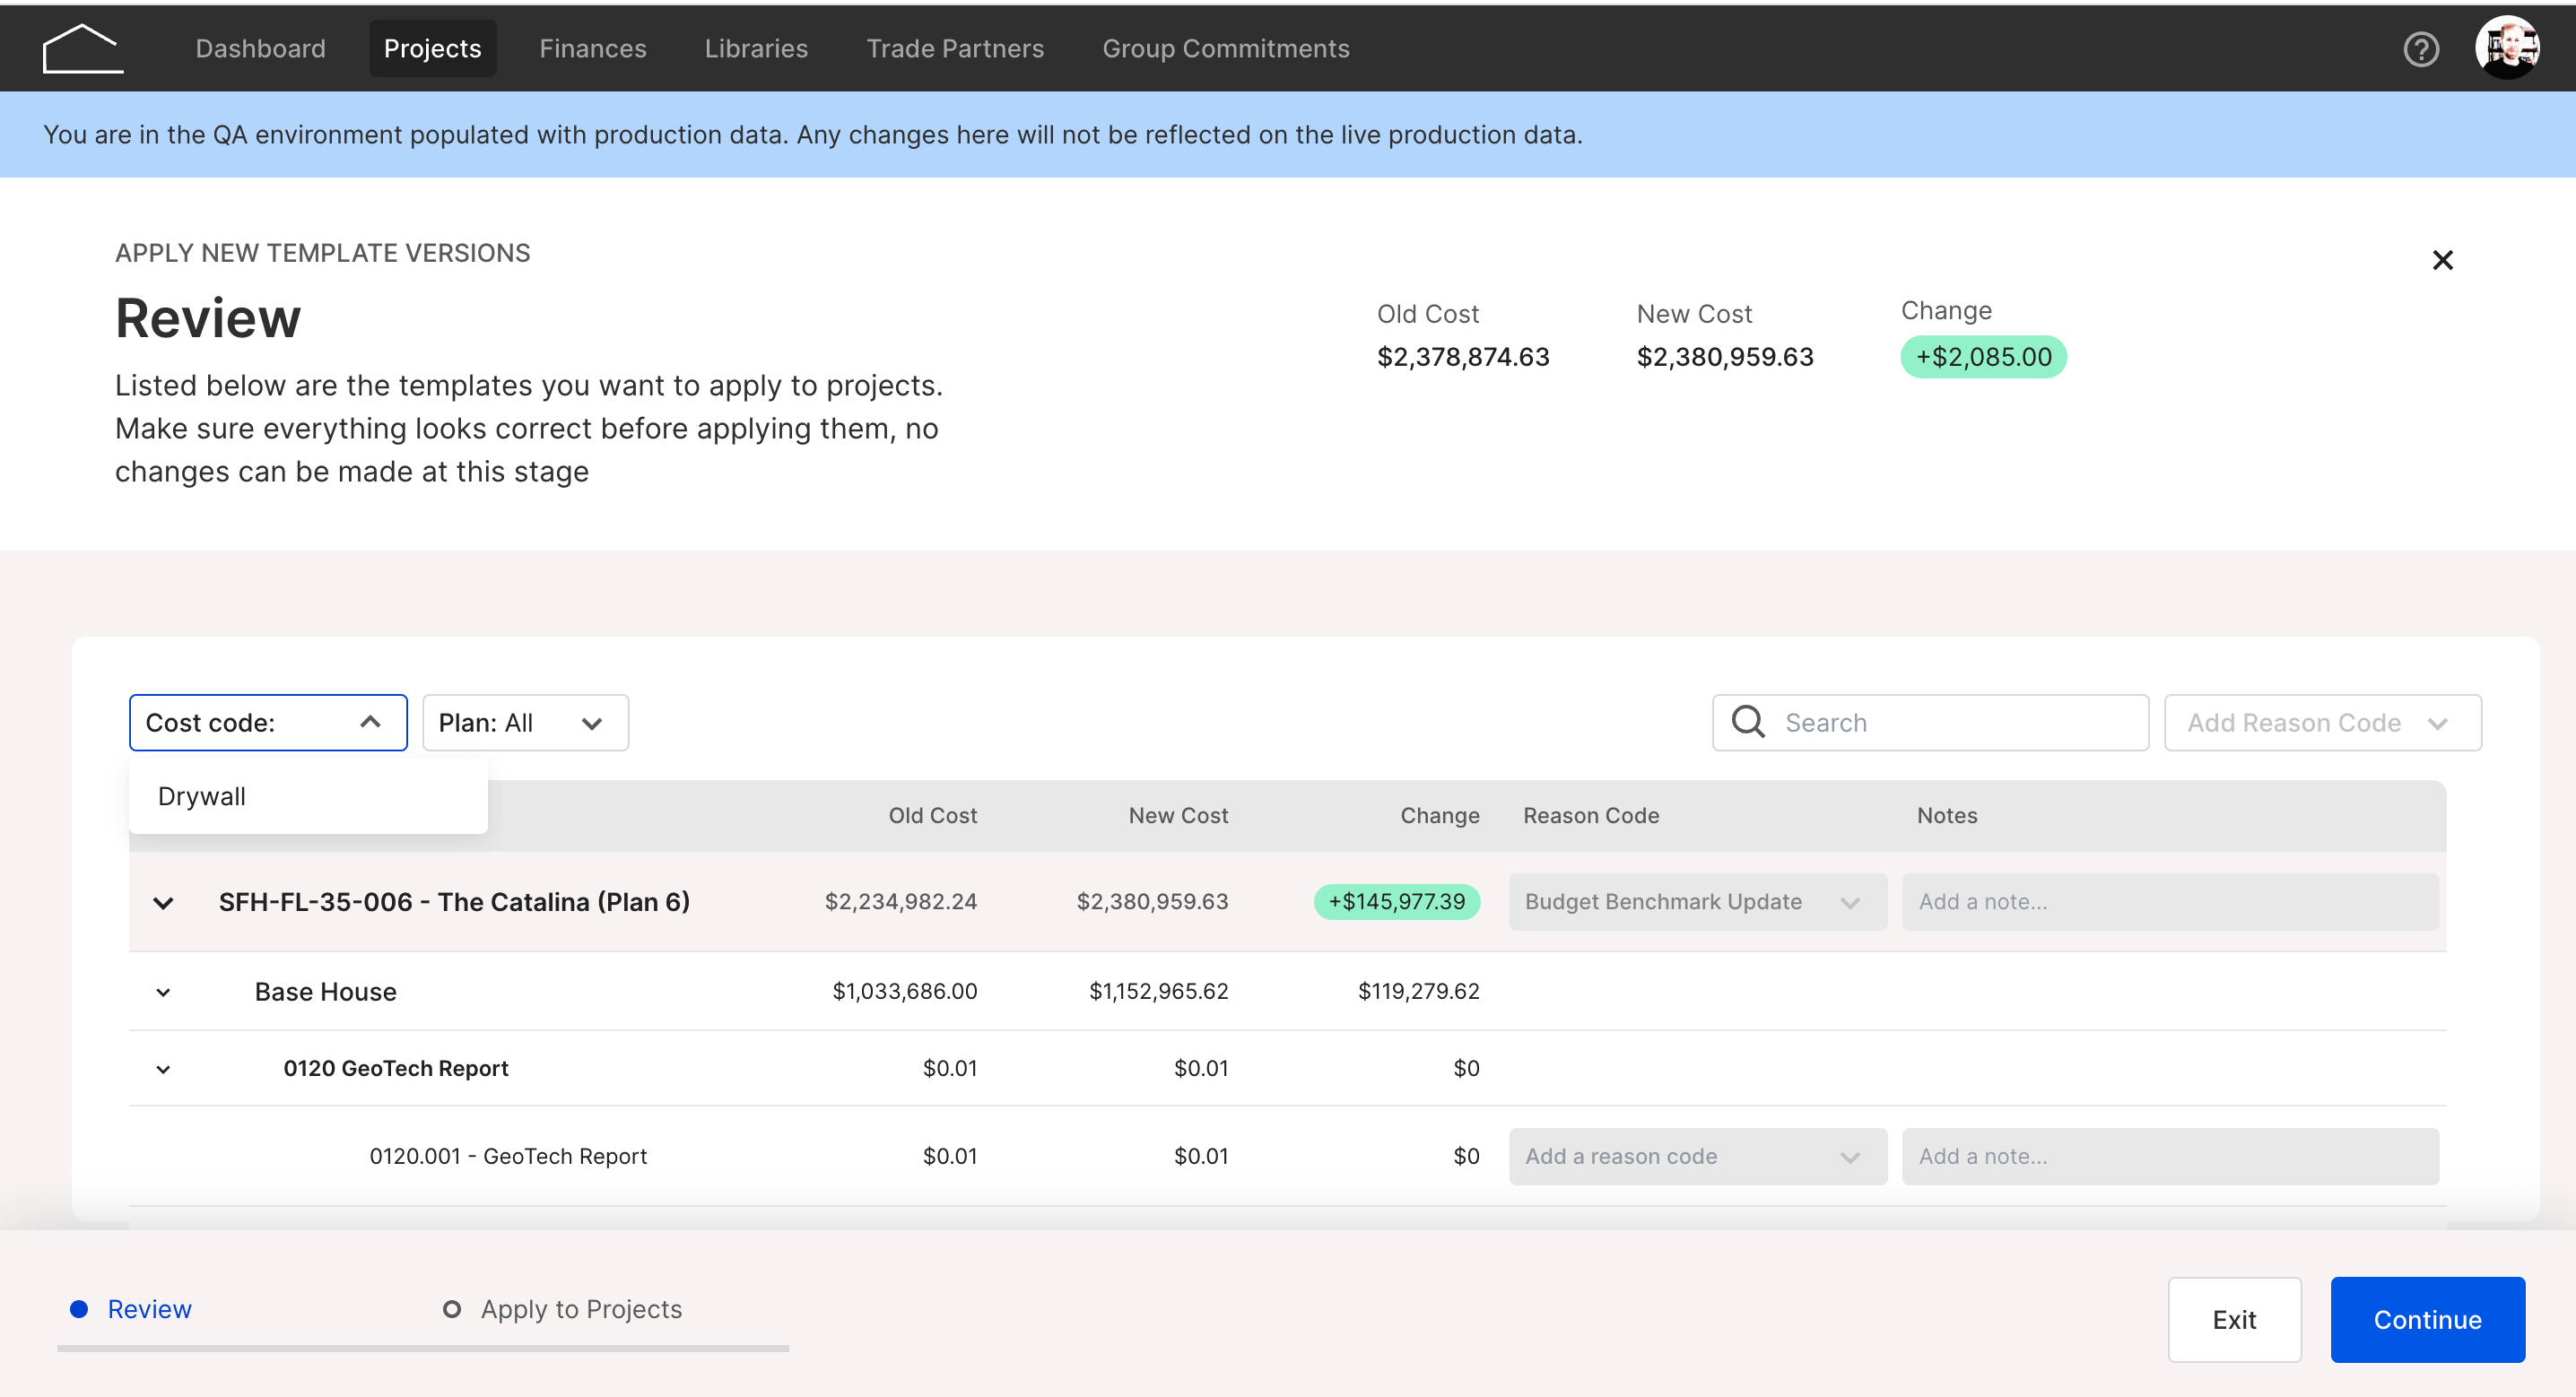Select the Review step indicator

(131, 1309)
